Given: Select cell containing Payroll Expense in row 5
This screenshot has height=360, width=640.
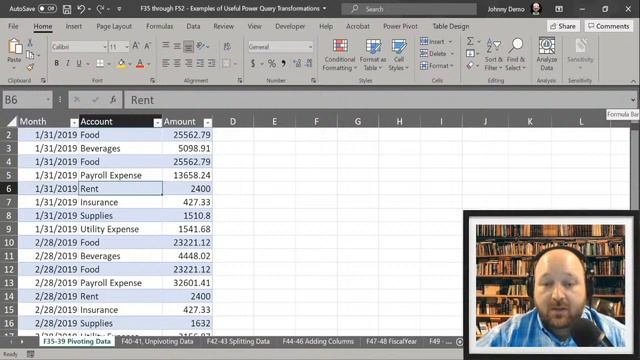Looking at the screenshot, I should [120, 175].
